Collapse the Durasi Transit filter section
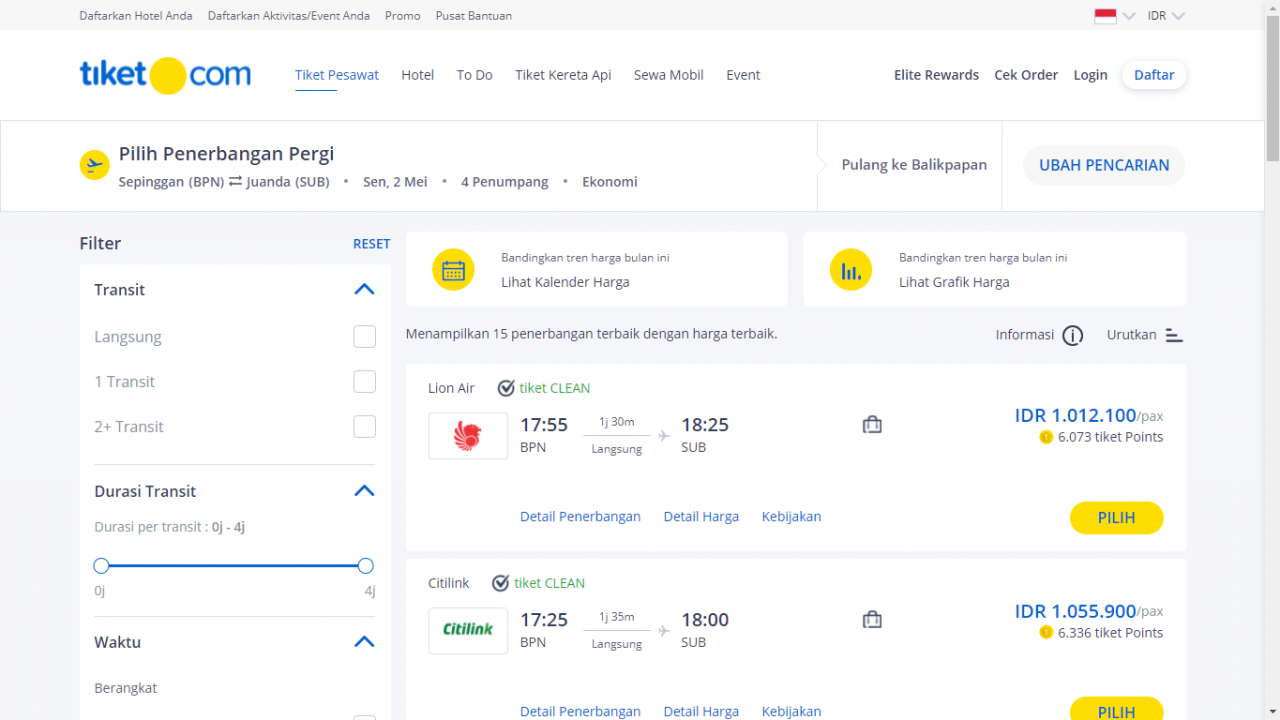Image resolution: width=1280 pixels, height=720 pixels. click(x=364, y=491)
